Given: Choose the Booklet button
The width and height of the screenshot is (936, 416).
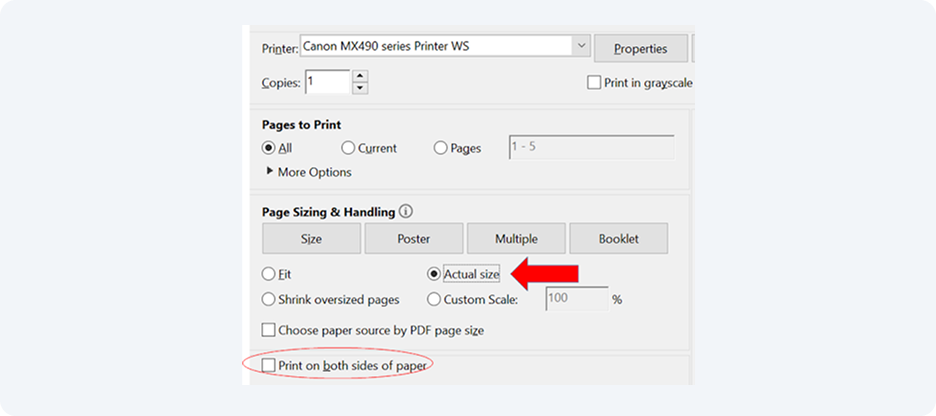Looking at the screenshot, I should coord(619,239).
